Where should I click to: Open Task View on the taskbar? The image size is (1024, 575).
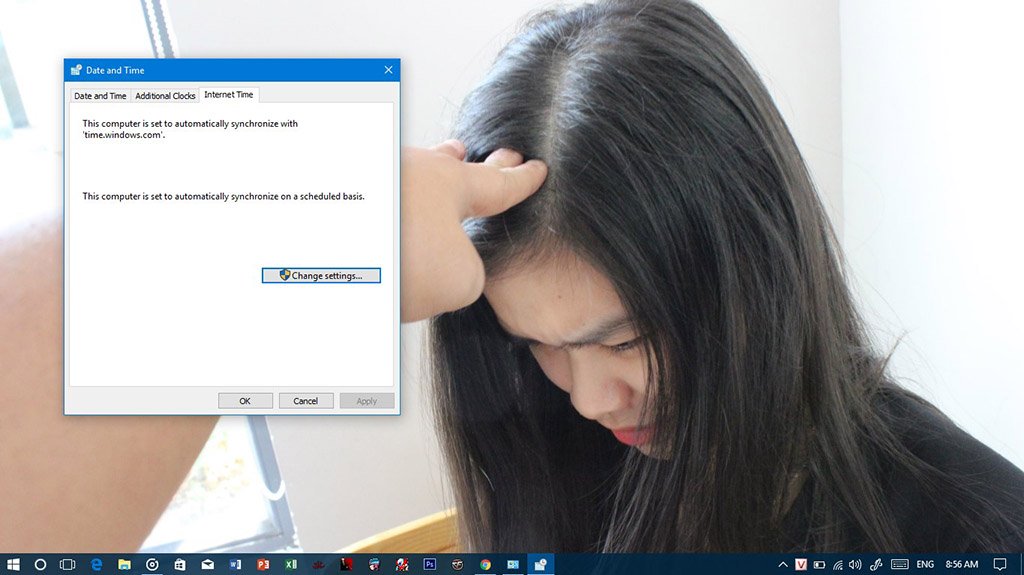pos(67,564)
